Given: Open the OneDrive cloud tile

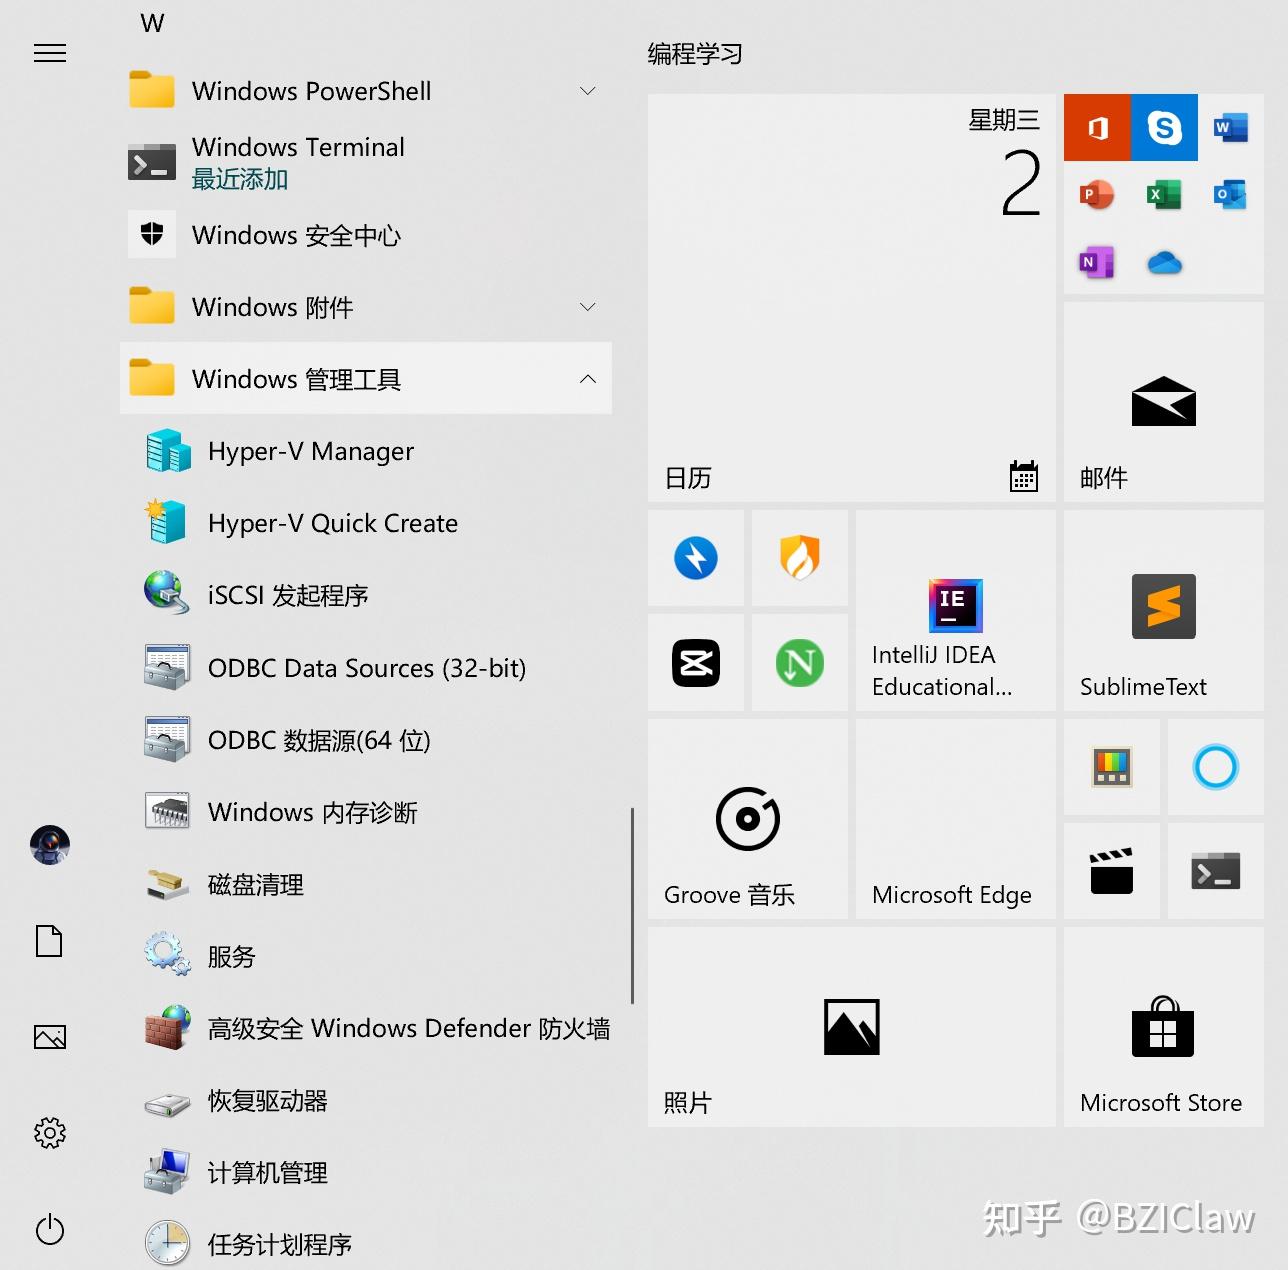Looking at the screenshot, I should pyautogui.click(x=1164, y=262).
